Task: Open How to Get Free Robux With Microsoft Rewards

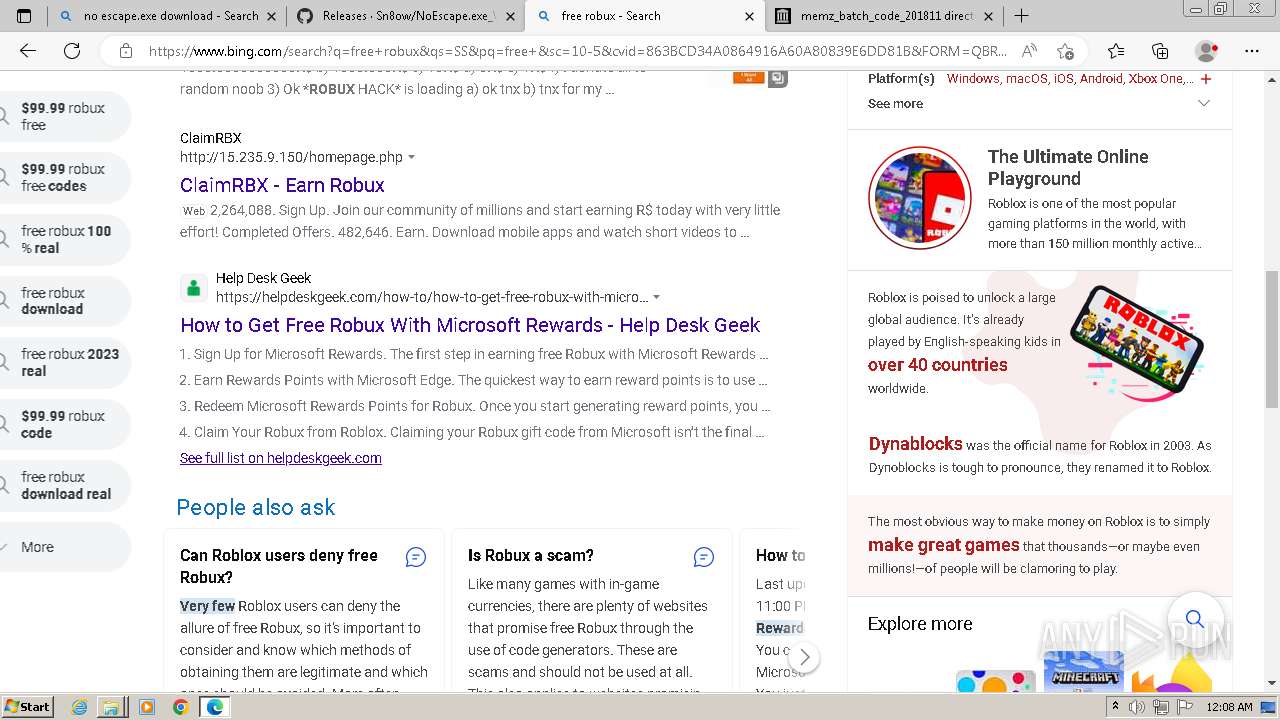Action: (470, 325)
